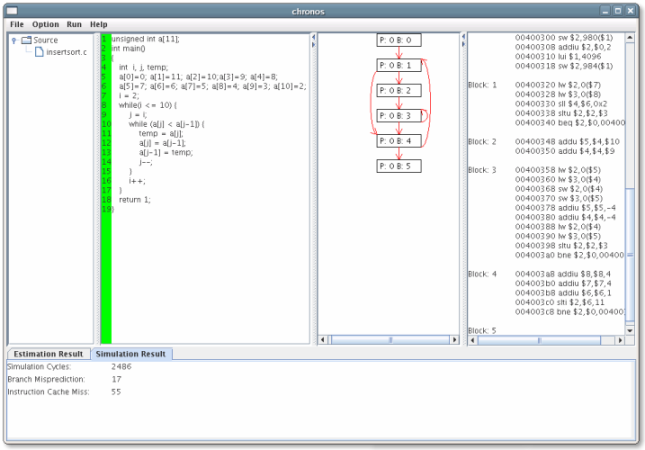Image resolution: width=645 pixels, height=450 pixels.
Task: Click source line 'while (a[j] < a[j-1]) {'
Action: [167, 124]
